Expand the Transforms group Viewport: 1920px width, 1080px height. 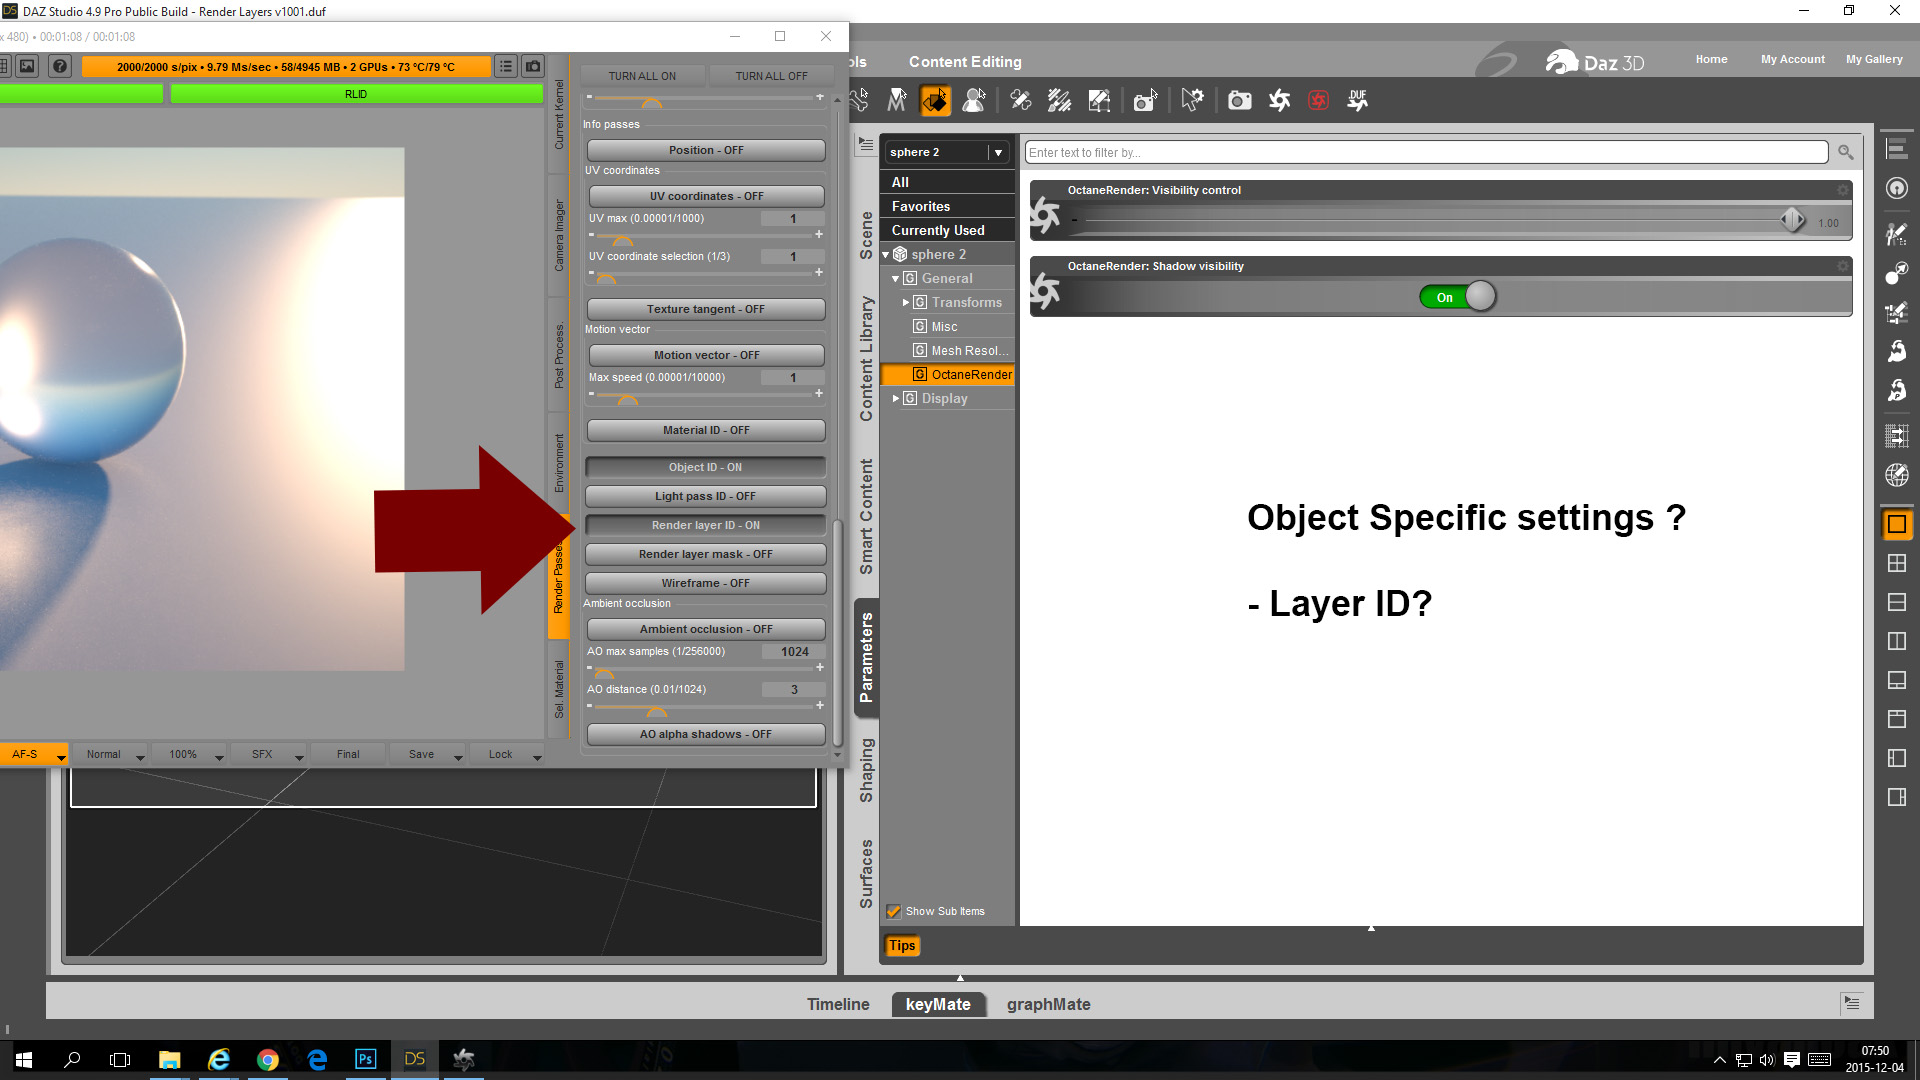point(906,302)
